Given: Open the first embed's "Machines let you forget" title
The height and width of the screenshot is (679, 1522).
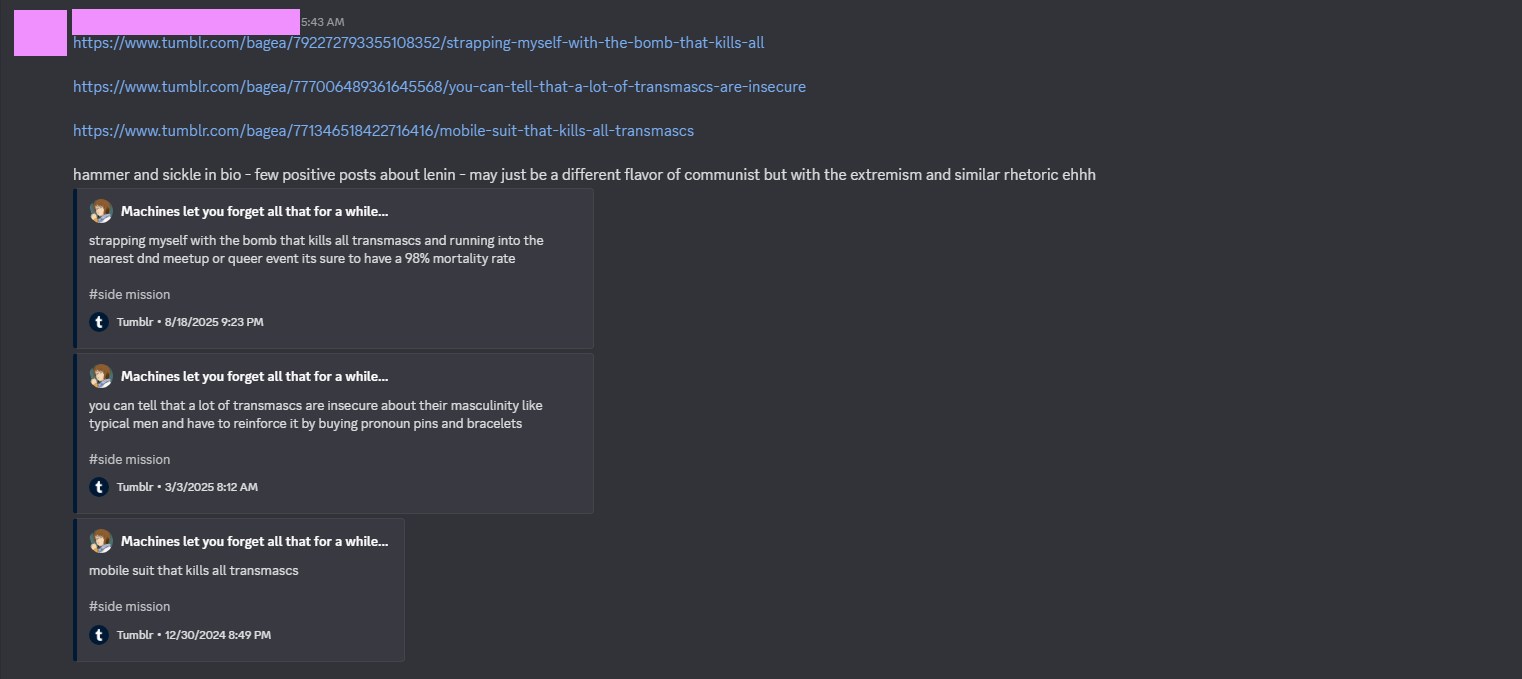Looking at the screenshot, I should tap(254, 211).
